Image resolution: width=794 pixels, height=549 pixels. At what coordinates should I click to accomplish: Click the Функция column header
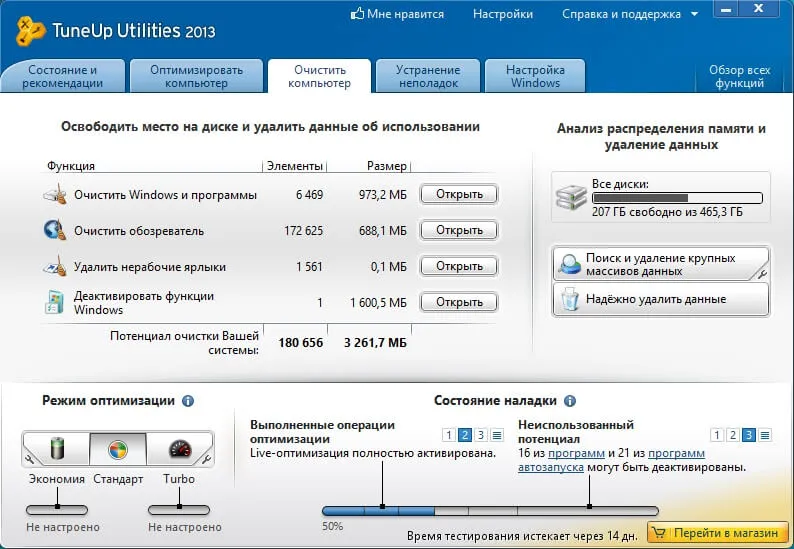point(71,166)
